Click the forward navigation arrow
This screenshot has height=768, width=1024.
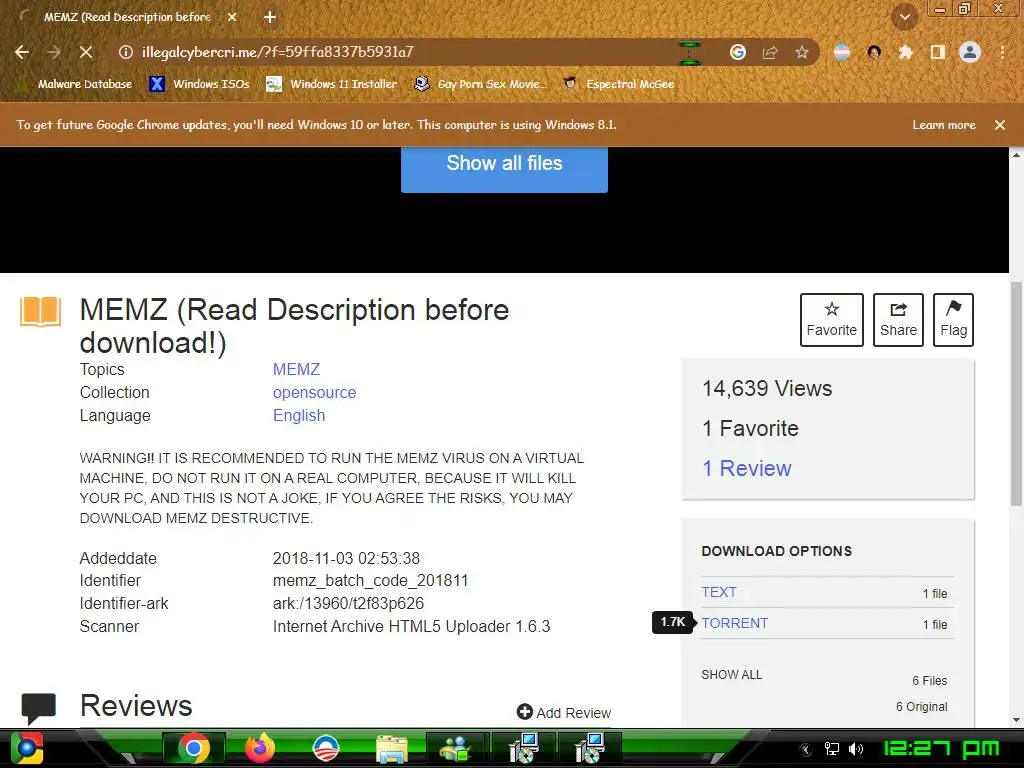[x=54, y=52]
